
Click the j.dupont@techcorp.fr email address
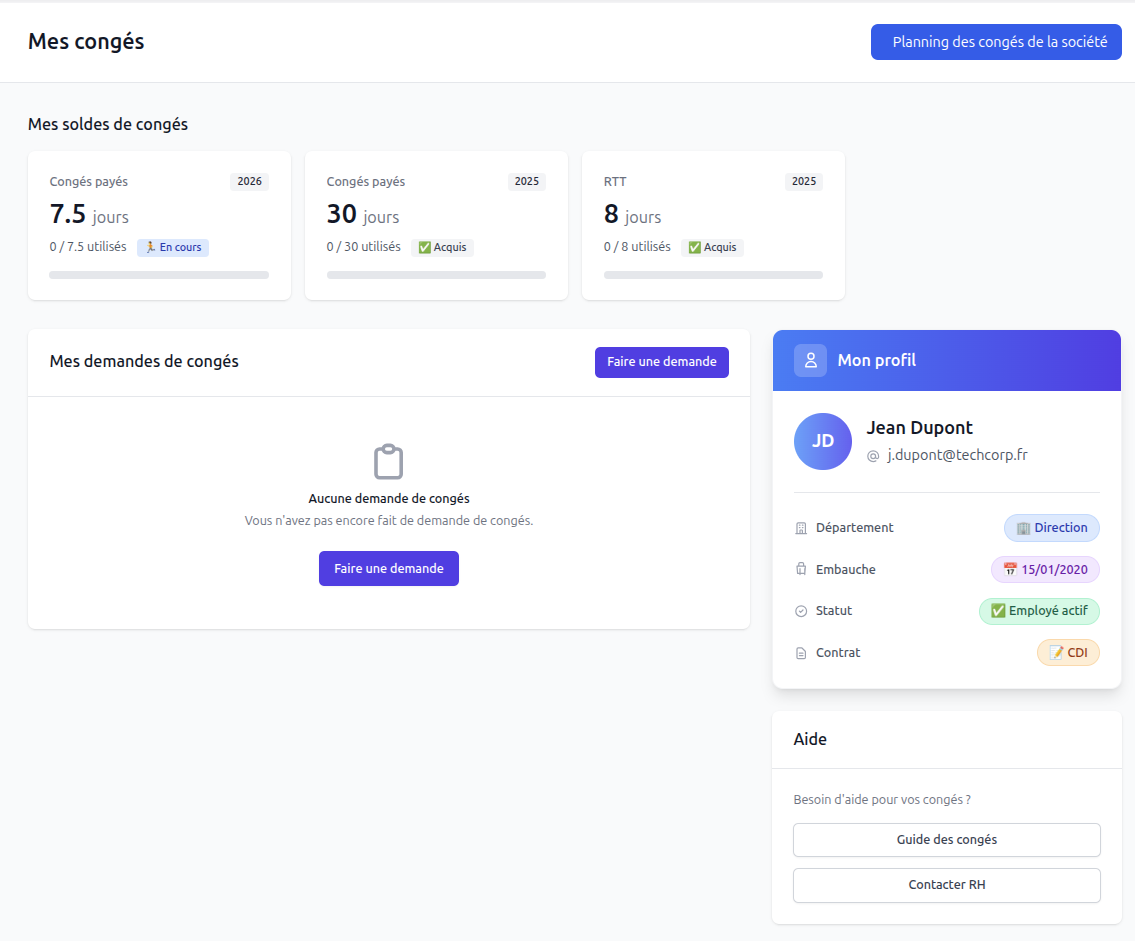pyautogui.click(x=957, y=455)
